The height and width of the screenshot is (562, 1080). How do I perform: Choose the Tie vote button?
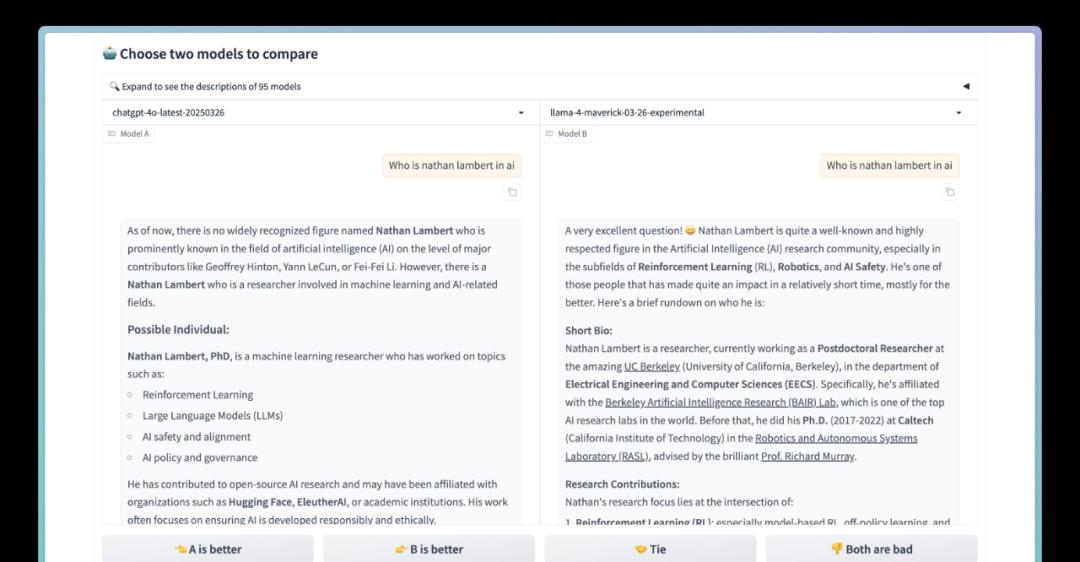point(650,549)
